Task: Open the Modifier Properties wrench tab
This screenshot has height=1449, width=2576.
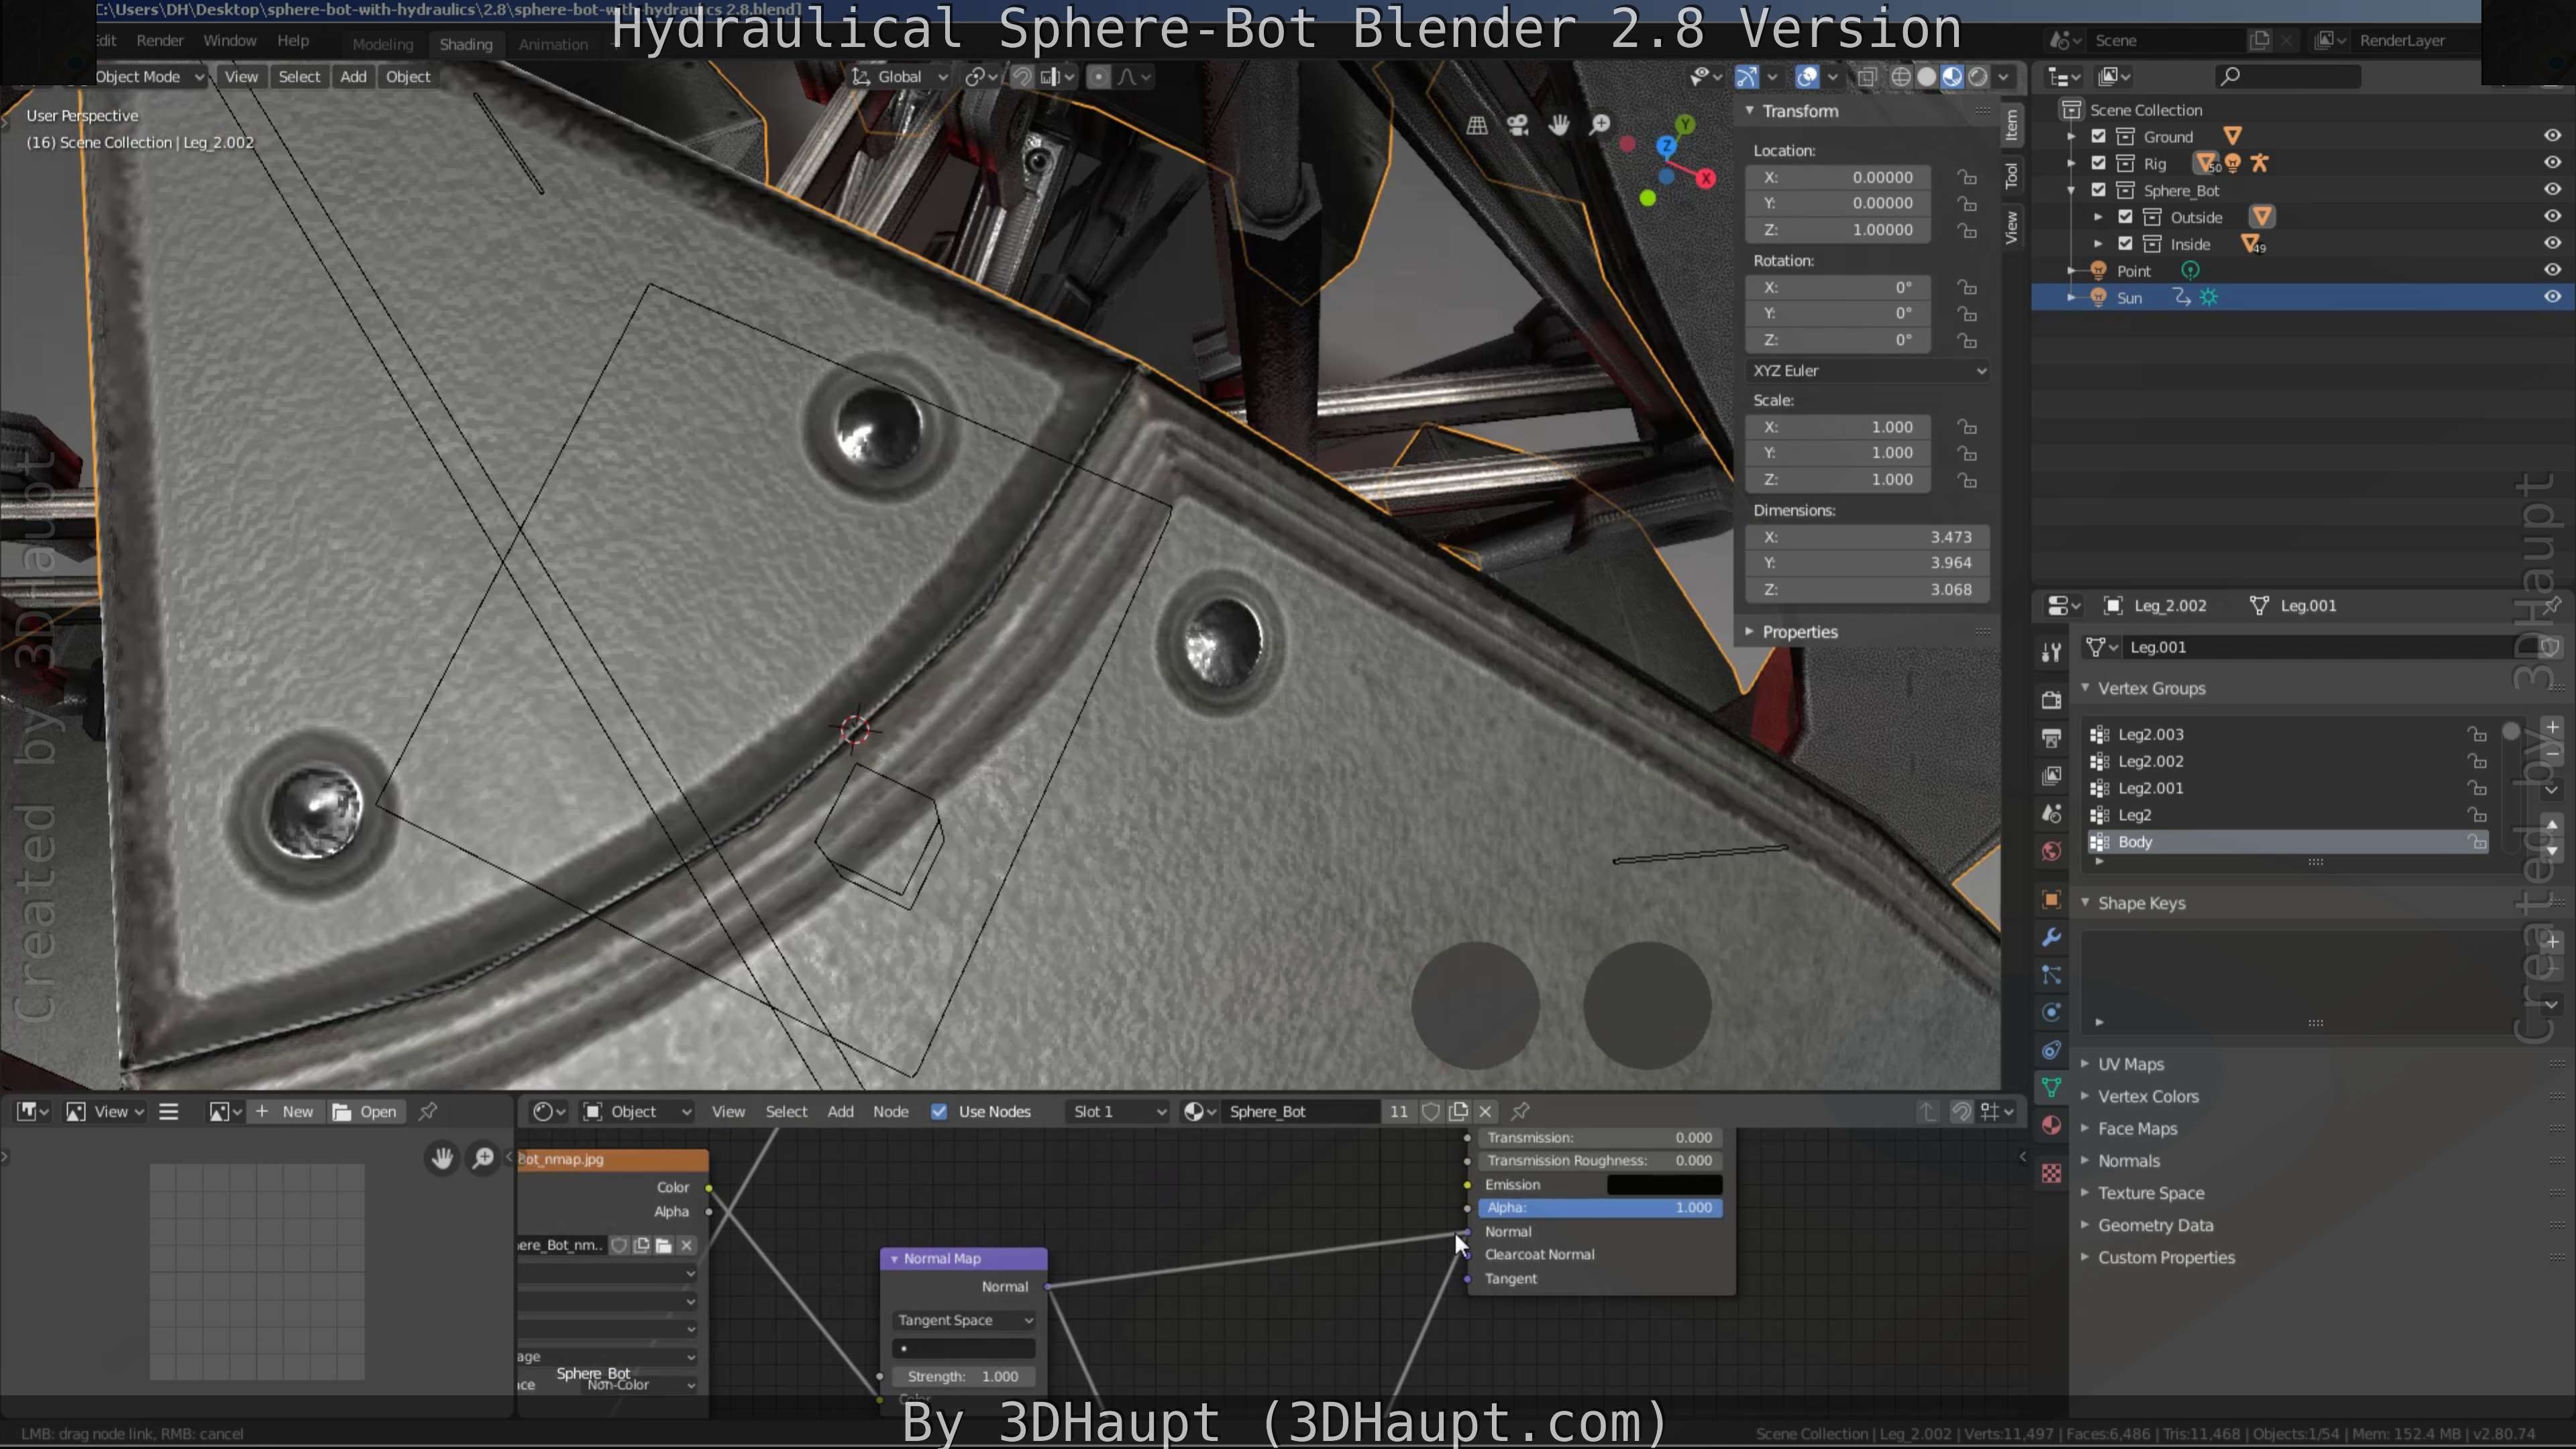Action: [2051, 937]
